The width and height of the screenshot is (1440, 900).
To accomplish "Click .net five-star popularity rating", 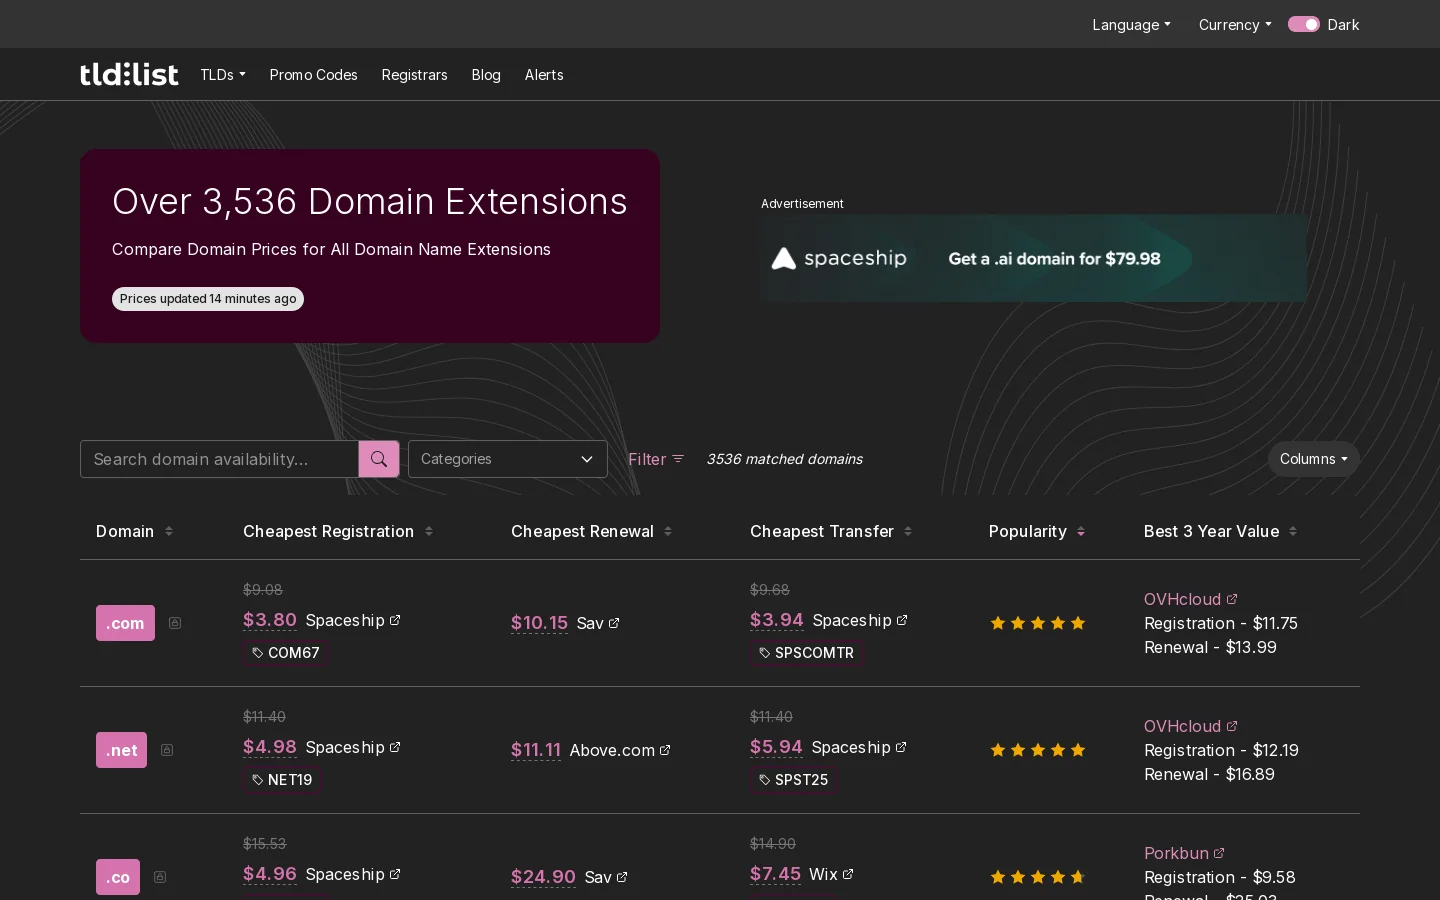I will (1038, 750).
